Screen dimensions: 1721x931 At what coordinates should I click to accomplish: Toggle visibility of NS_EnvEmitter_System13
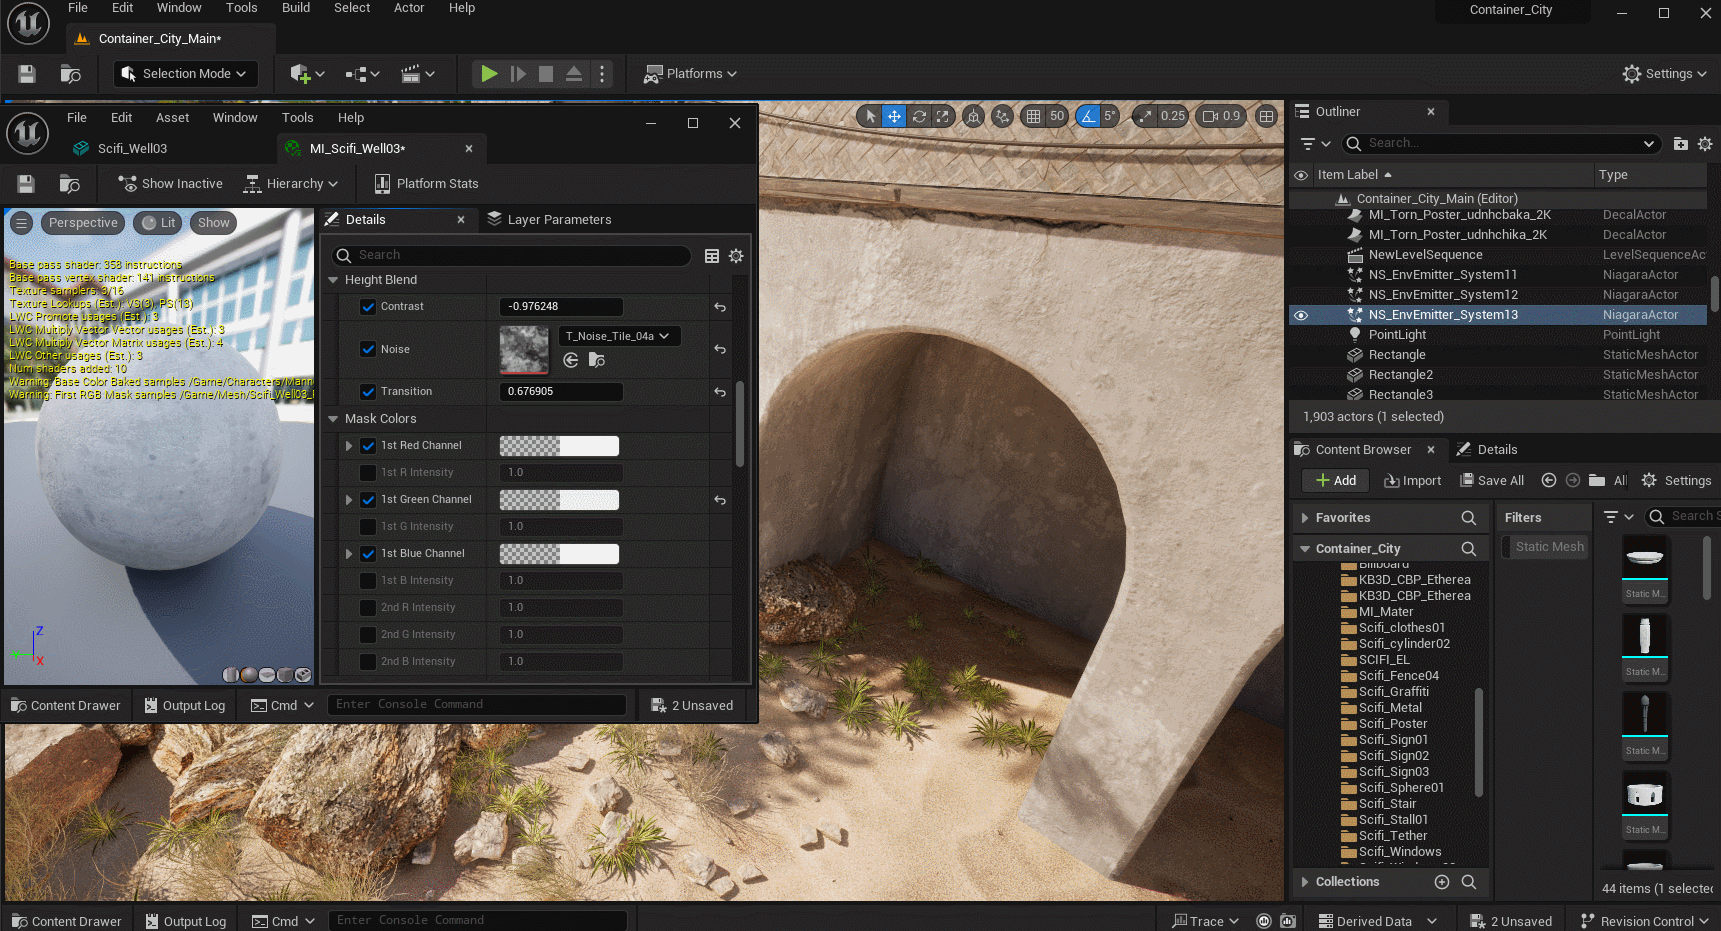tap(1301, 315)
